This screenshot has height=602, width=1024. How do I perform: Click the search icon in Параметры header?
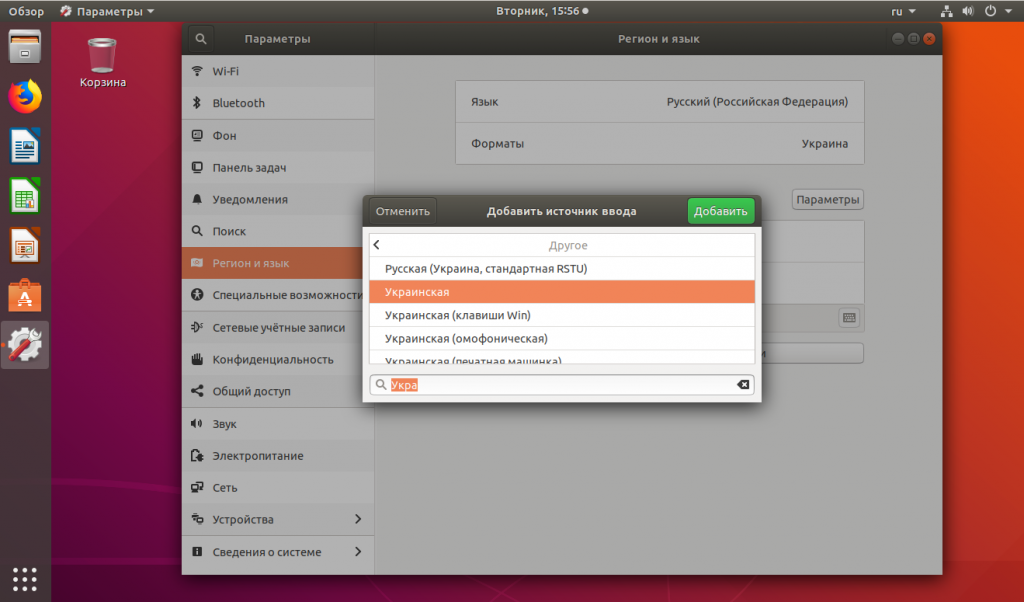(x=200, y=39)
